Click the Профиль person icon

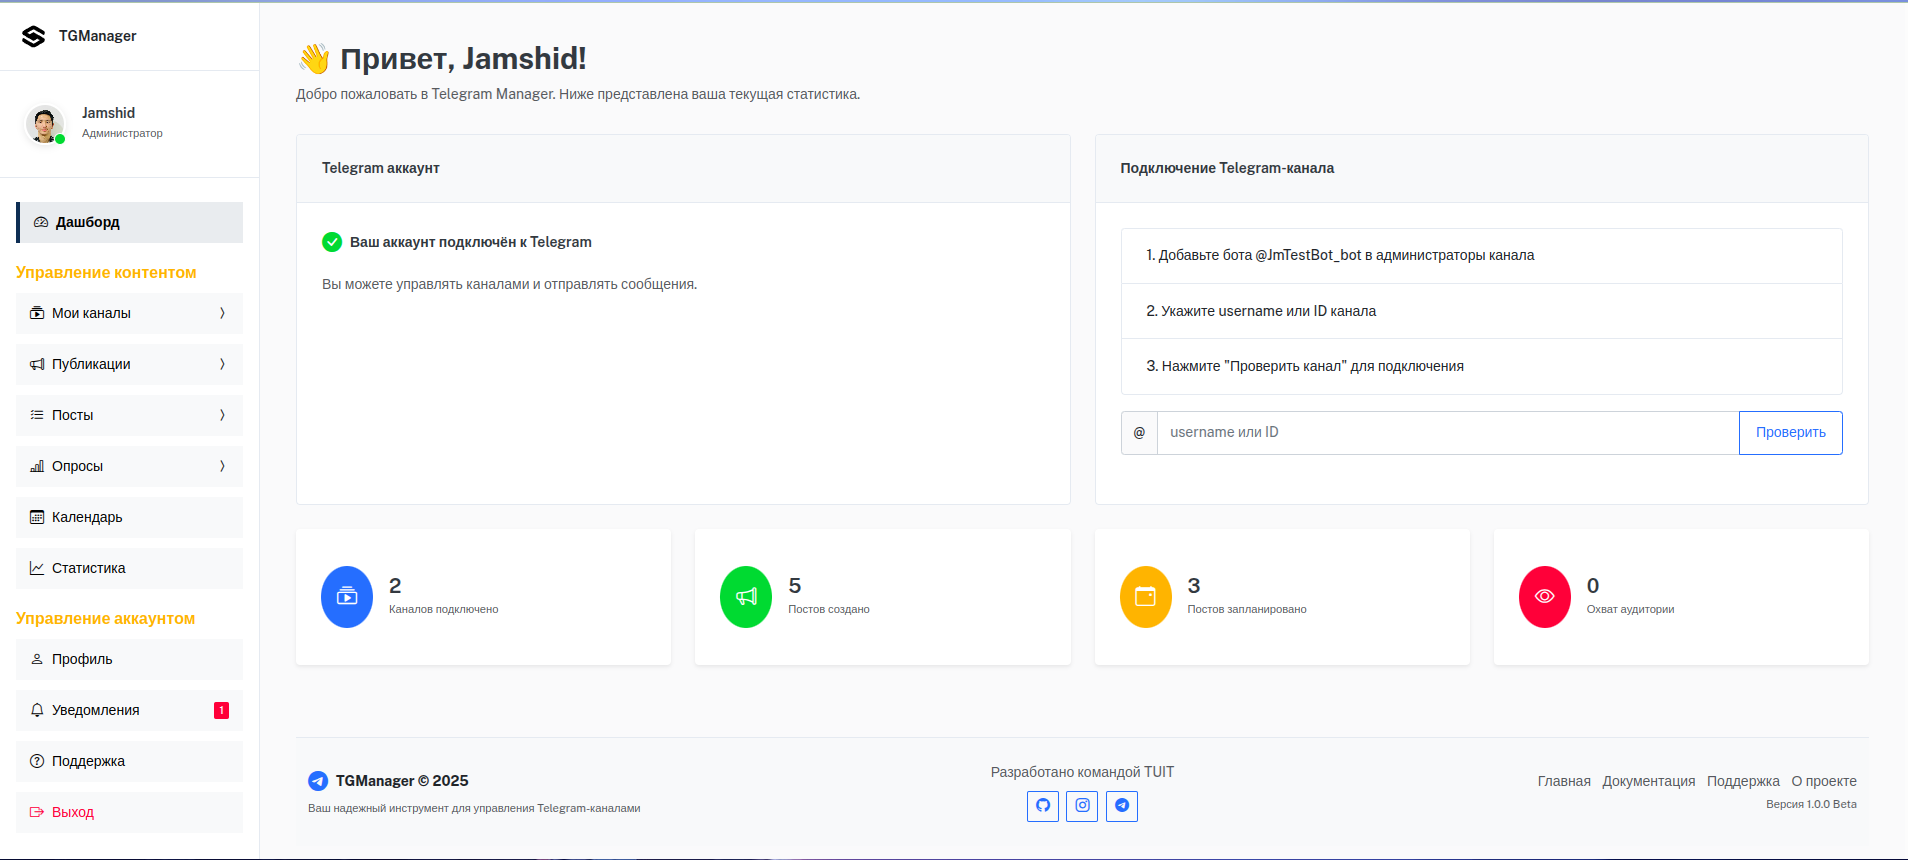[37, 659]
